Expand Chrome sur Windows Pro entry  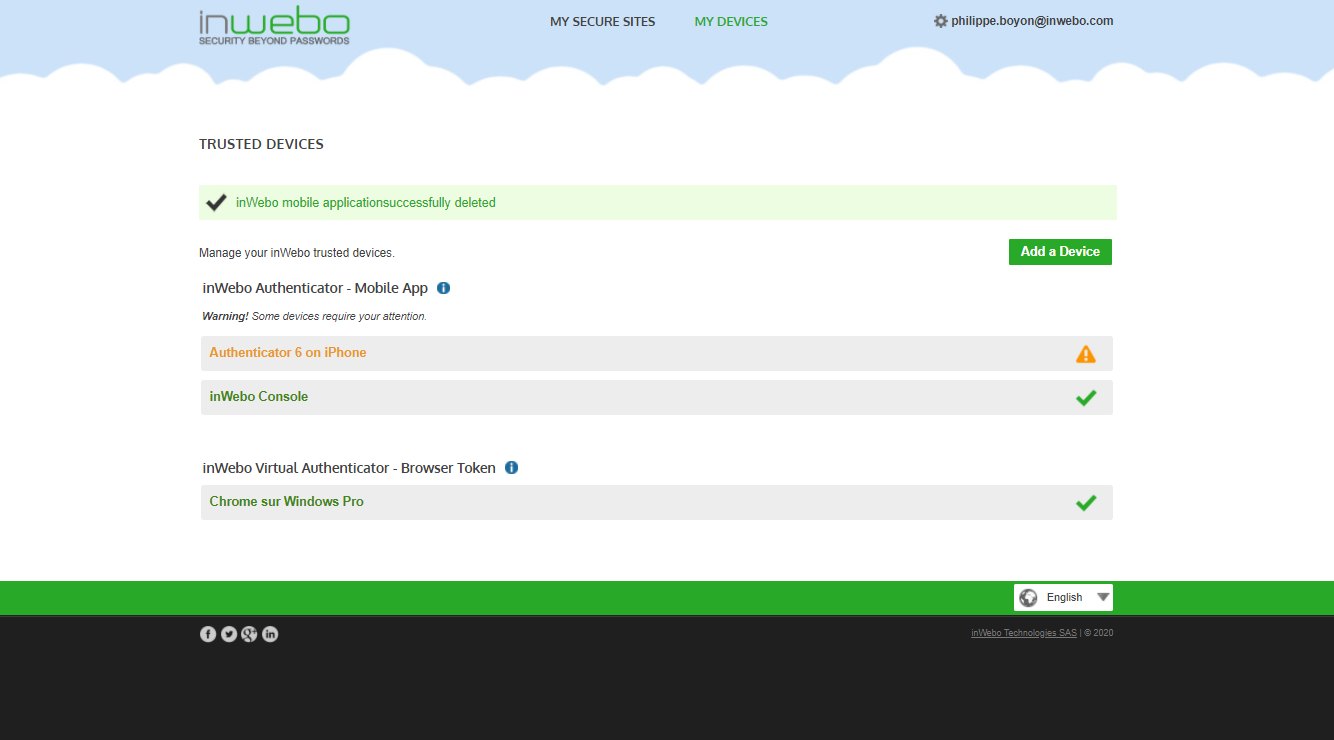pos(286,502)
